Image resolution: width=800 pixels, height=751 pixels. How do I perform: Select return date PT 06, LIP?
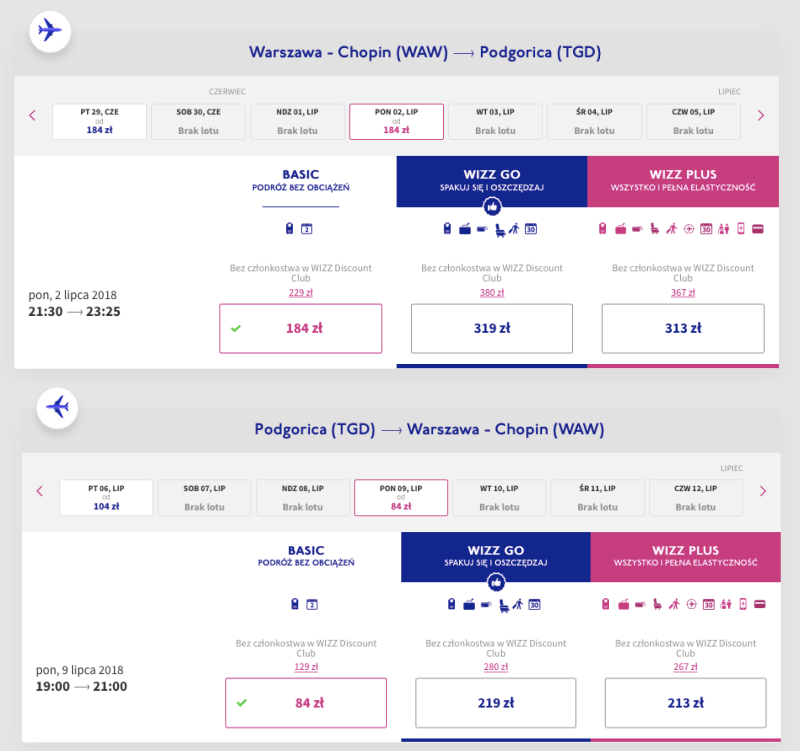coord(106,497)
